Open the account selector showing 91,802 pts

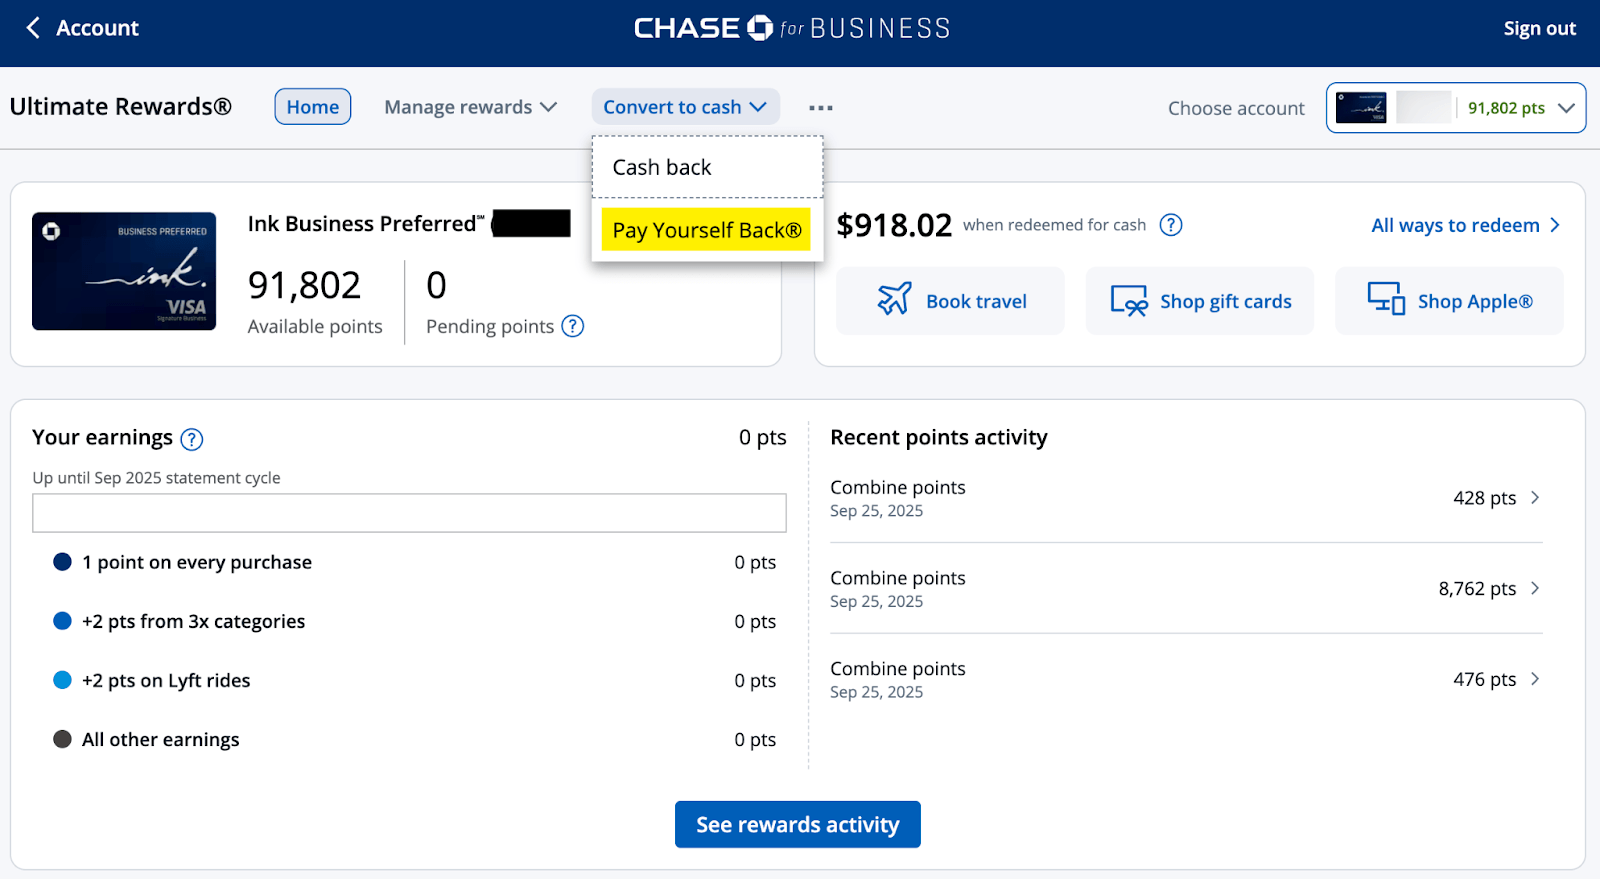[x=1456, y=108]
